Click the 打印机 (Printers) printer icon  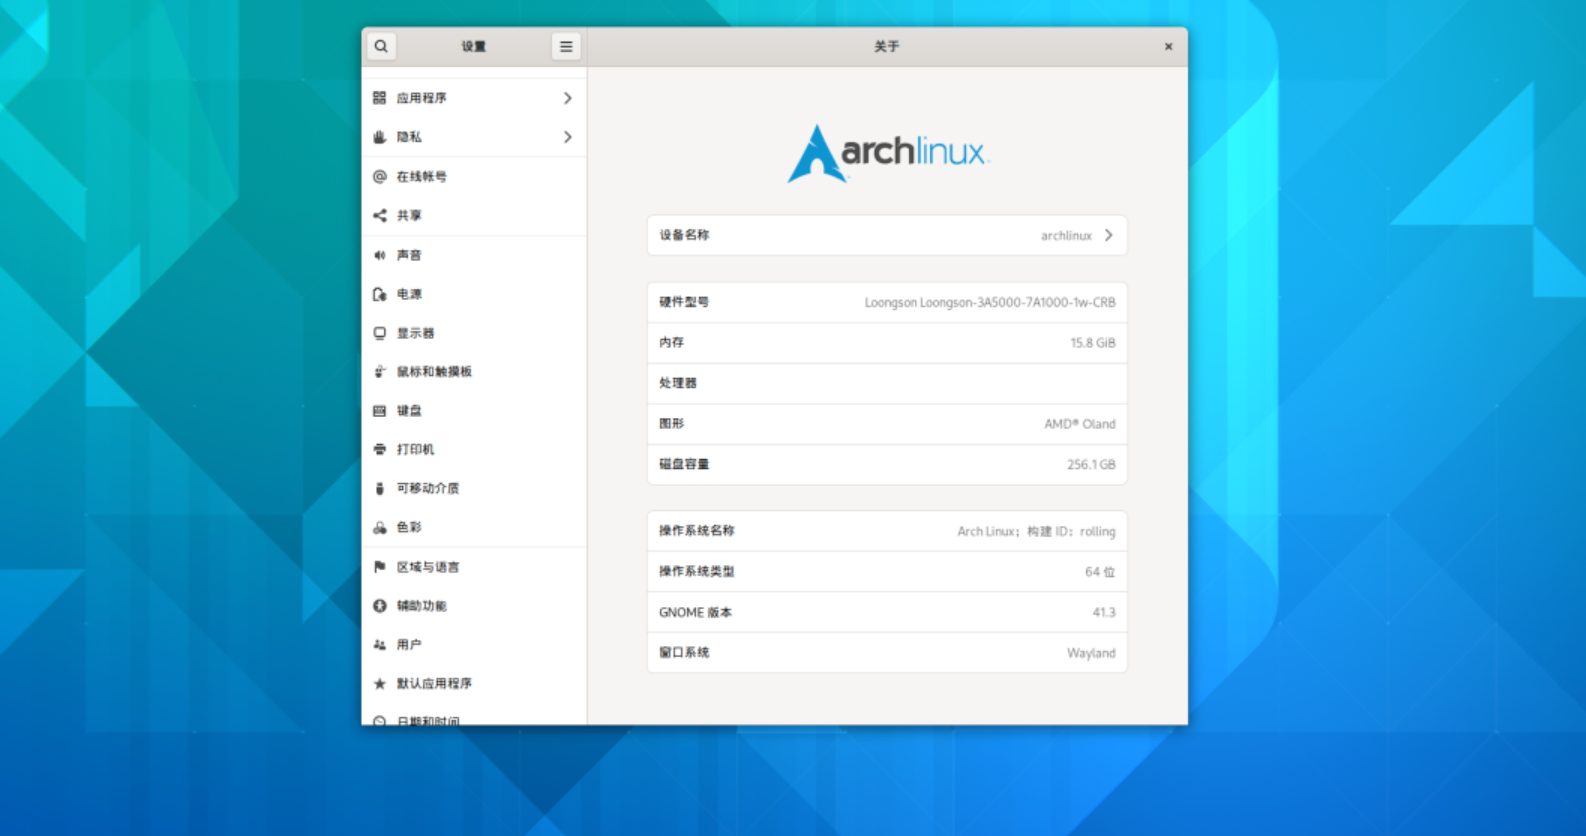(380, 450)
